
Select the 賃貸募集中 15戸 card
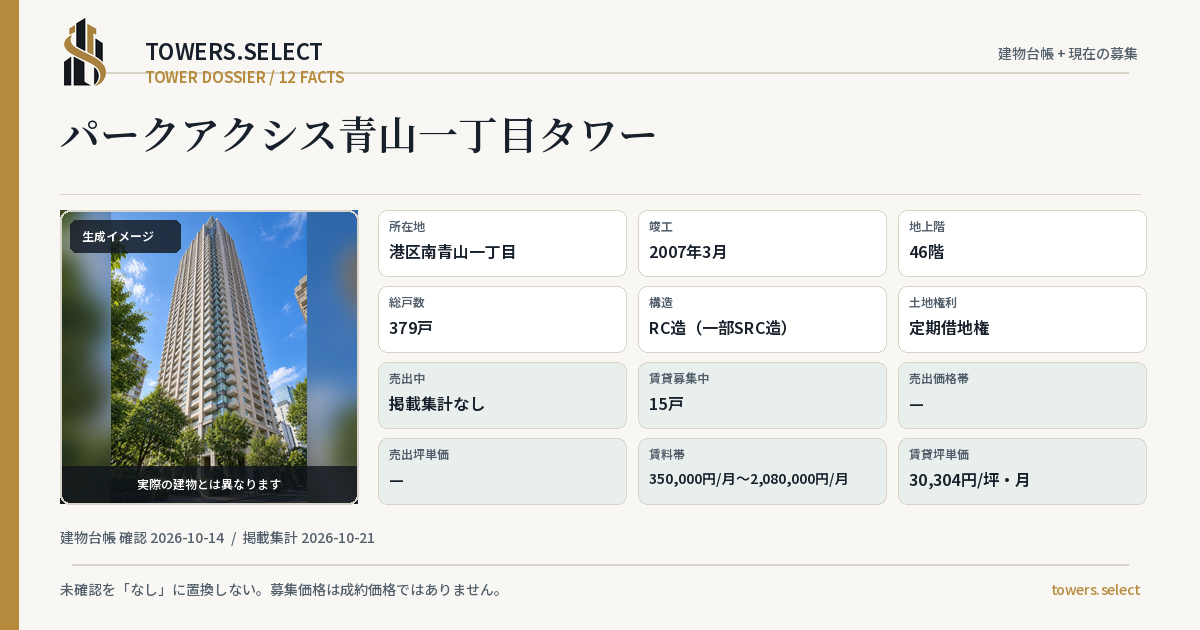[x=762, y=395]
